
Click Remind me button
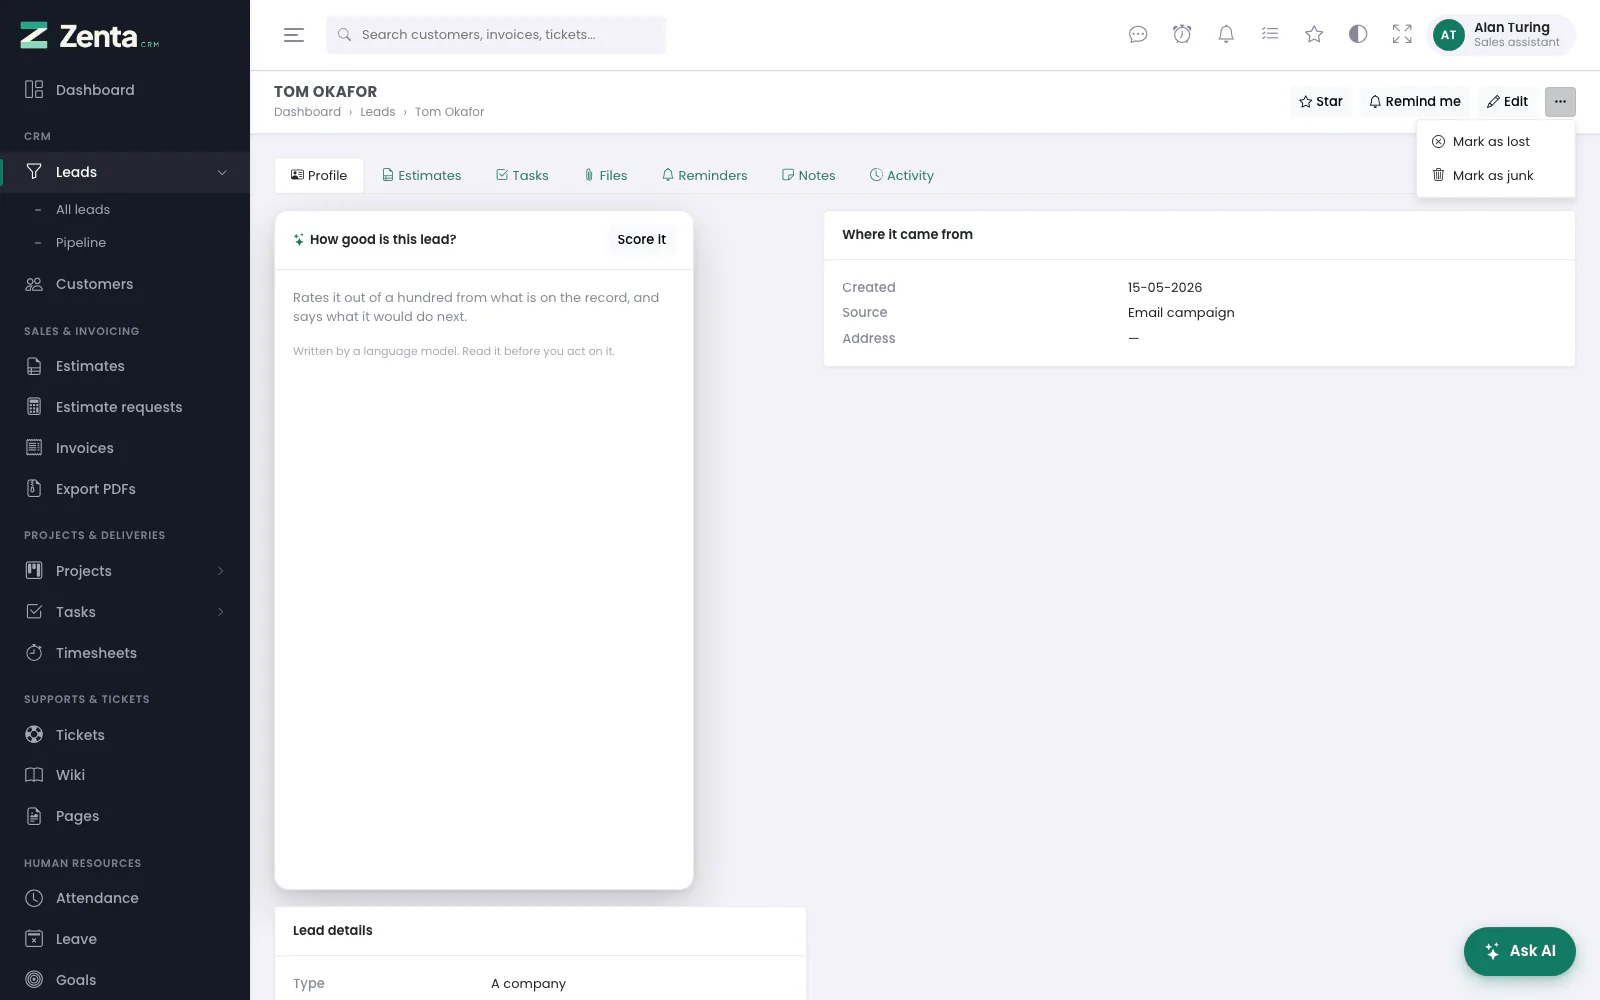click(1414, 102)
